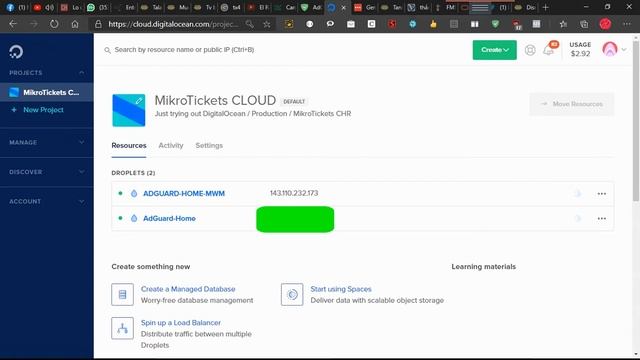Viewport: 640px width, 360px height.
Task: Click the padlock site info icon
Action: pos(98,24)
